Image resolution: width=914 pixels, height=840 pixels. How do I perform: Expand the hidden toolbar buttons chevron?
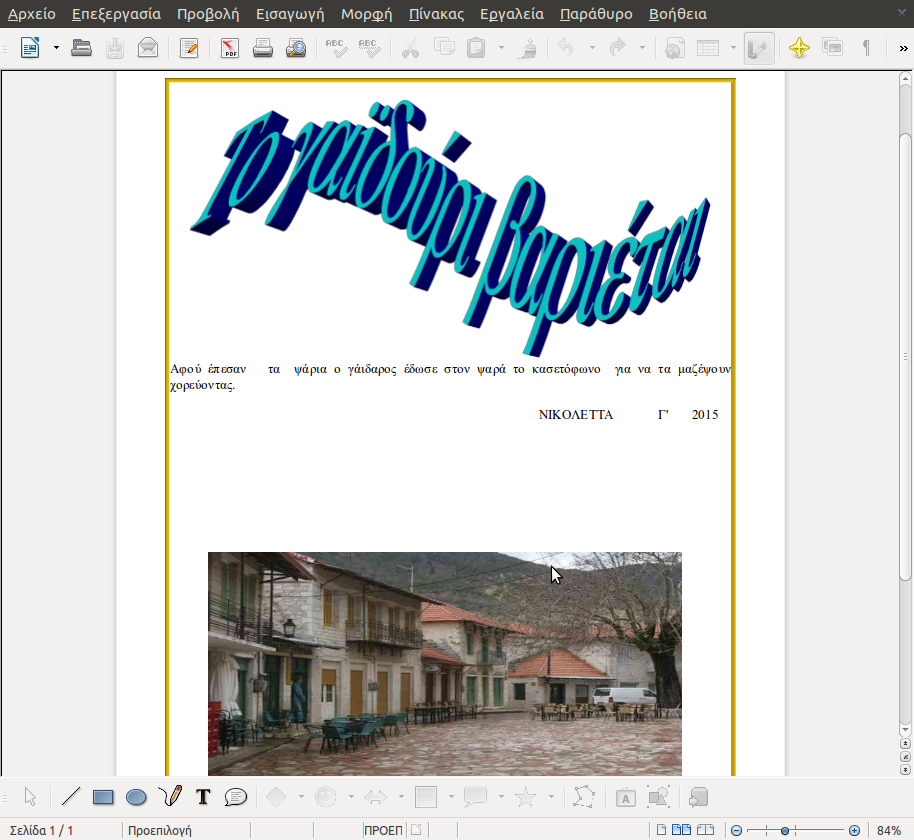pos(904,48)
